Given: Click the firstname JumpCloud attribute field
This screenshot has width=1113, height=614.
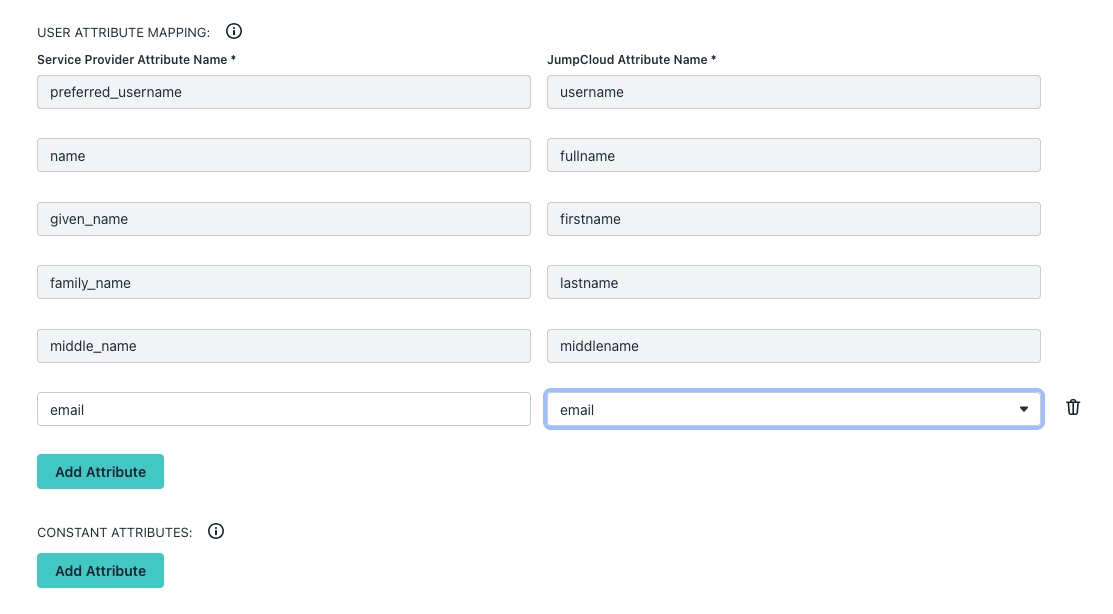Looking at the screenshot, I should [x=793, y=219].
